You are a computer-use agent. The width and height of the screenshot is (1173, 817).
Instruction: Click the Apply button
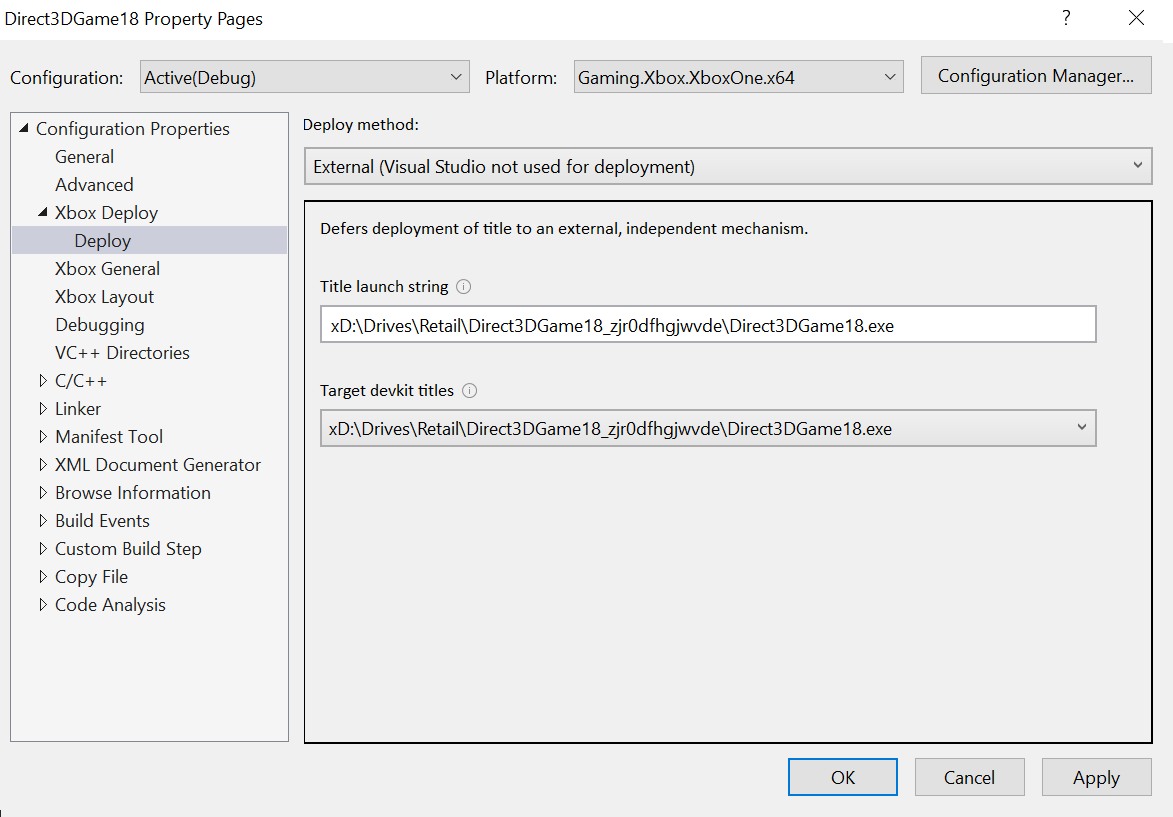pyautogui.click(x=1096, y=777)
